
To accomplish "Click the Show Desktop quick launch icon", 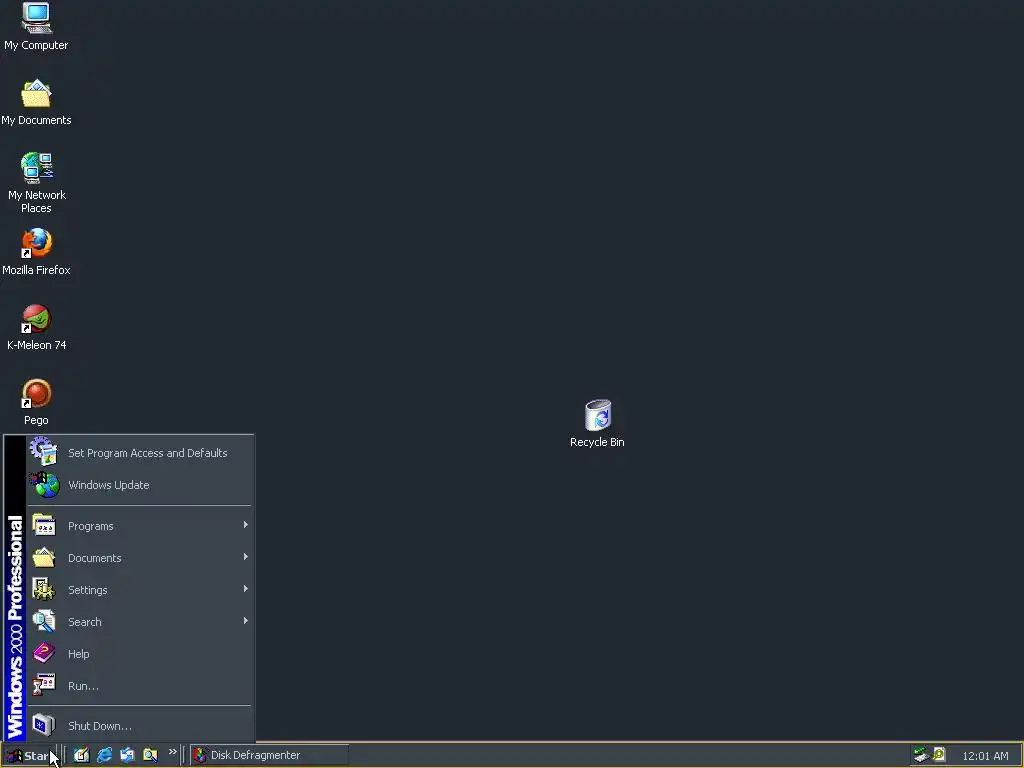I will tap(81, 755).
